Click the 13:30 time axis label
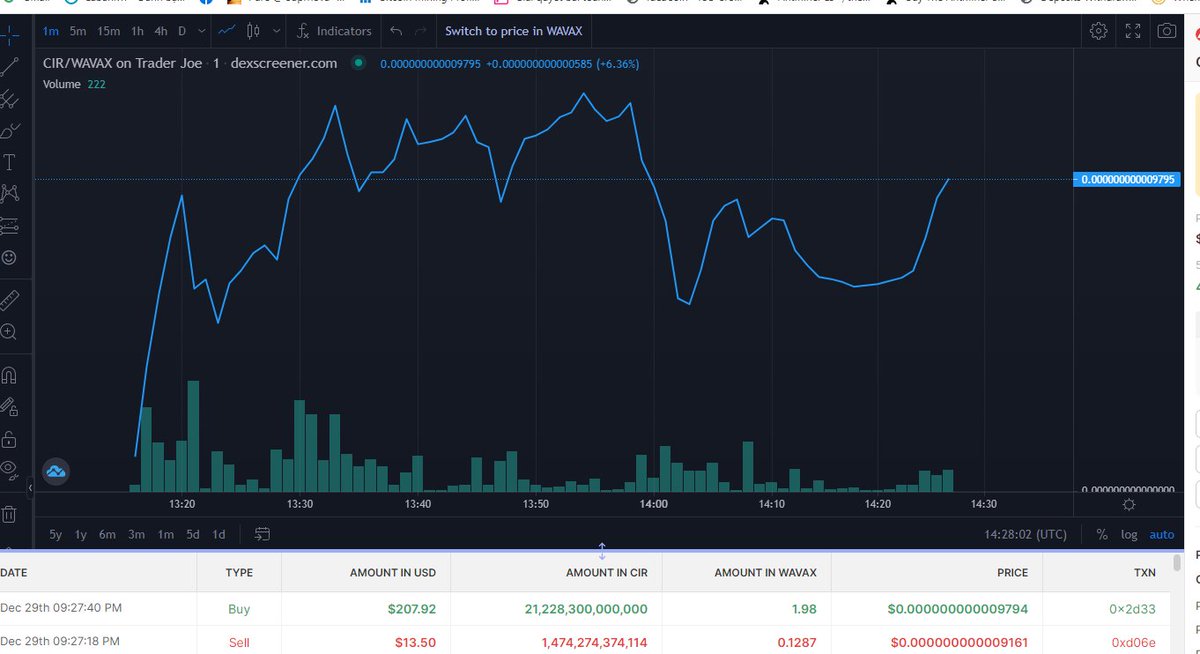The height and width of the screenshot is (654, 1200). (x=300, y=504)
